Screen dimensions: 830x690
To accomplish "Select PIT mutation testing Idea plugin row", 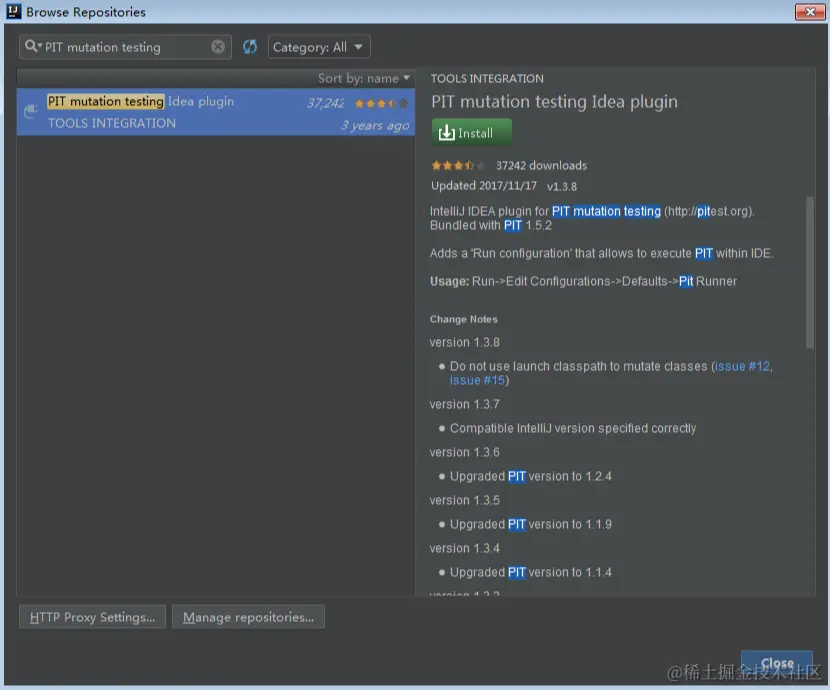I will click(216, 112).
